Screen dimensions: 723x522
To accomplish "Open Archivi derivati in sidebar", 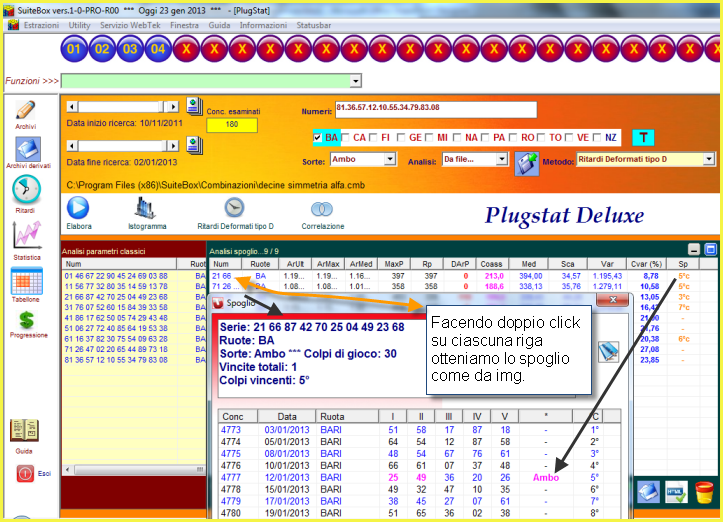I will tap(28, 150).
